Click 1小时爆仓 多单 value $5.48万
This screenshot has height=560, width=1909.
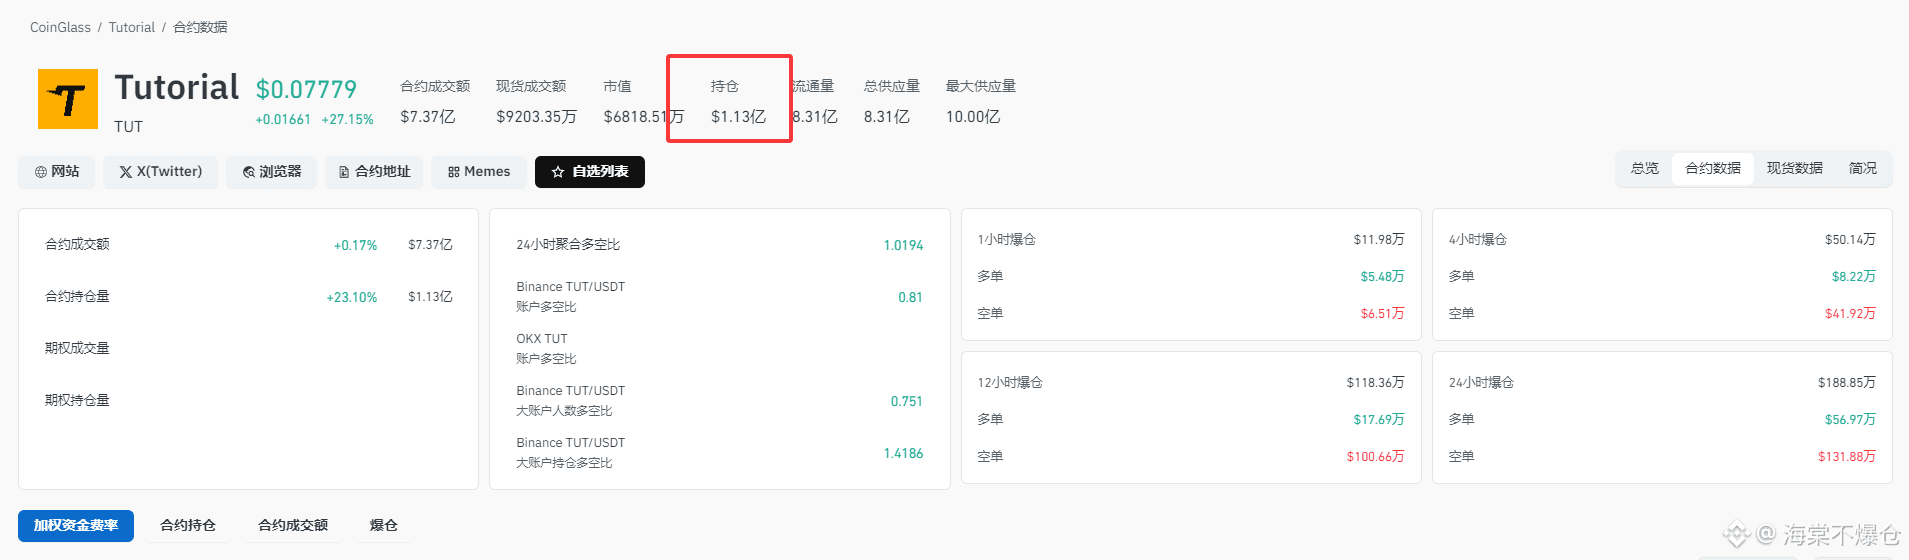click(x=1382, y=276)
